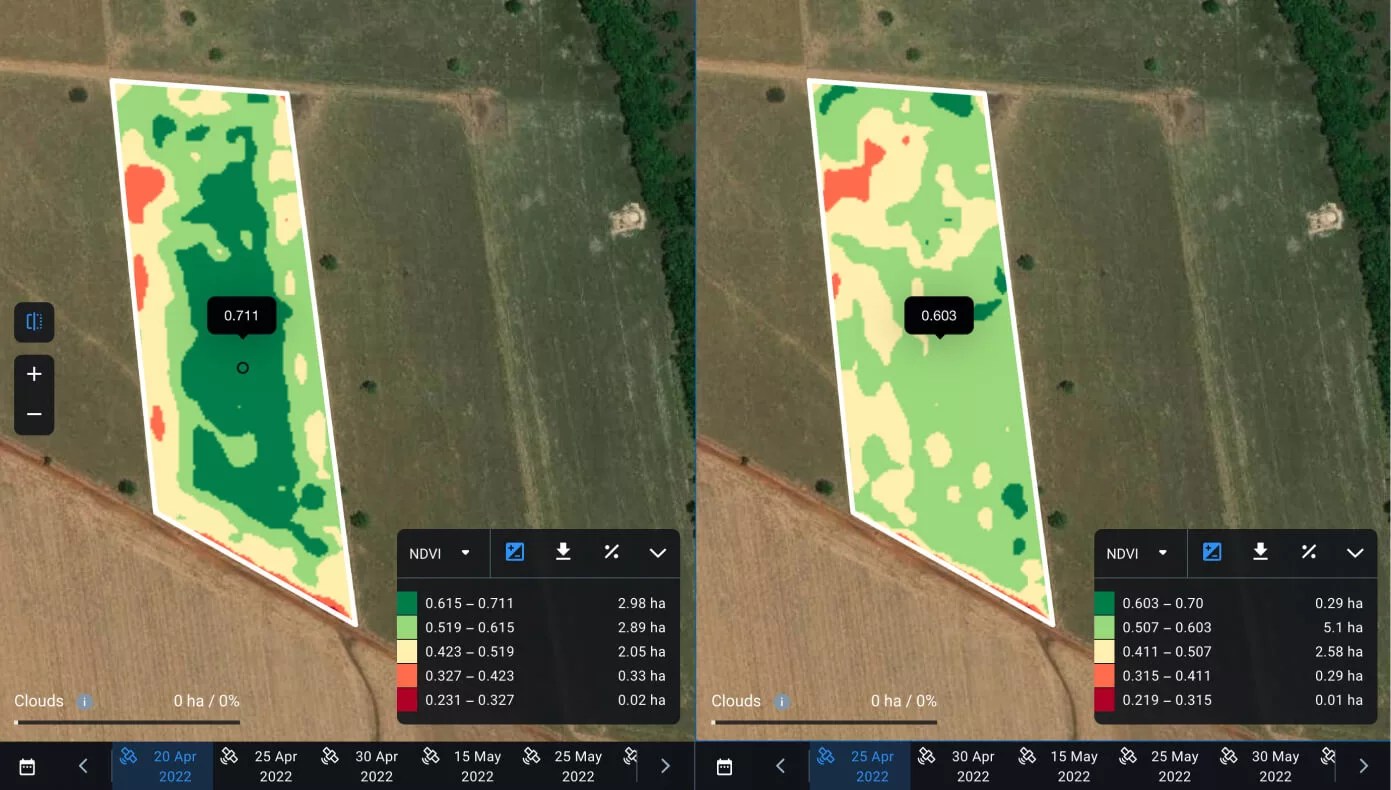Select 30 Apr 2022 in left timeline
Screen dimensions: 1391x790
click(364, 766)
